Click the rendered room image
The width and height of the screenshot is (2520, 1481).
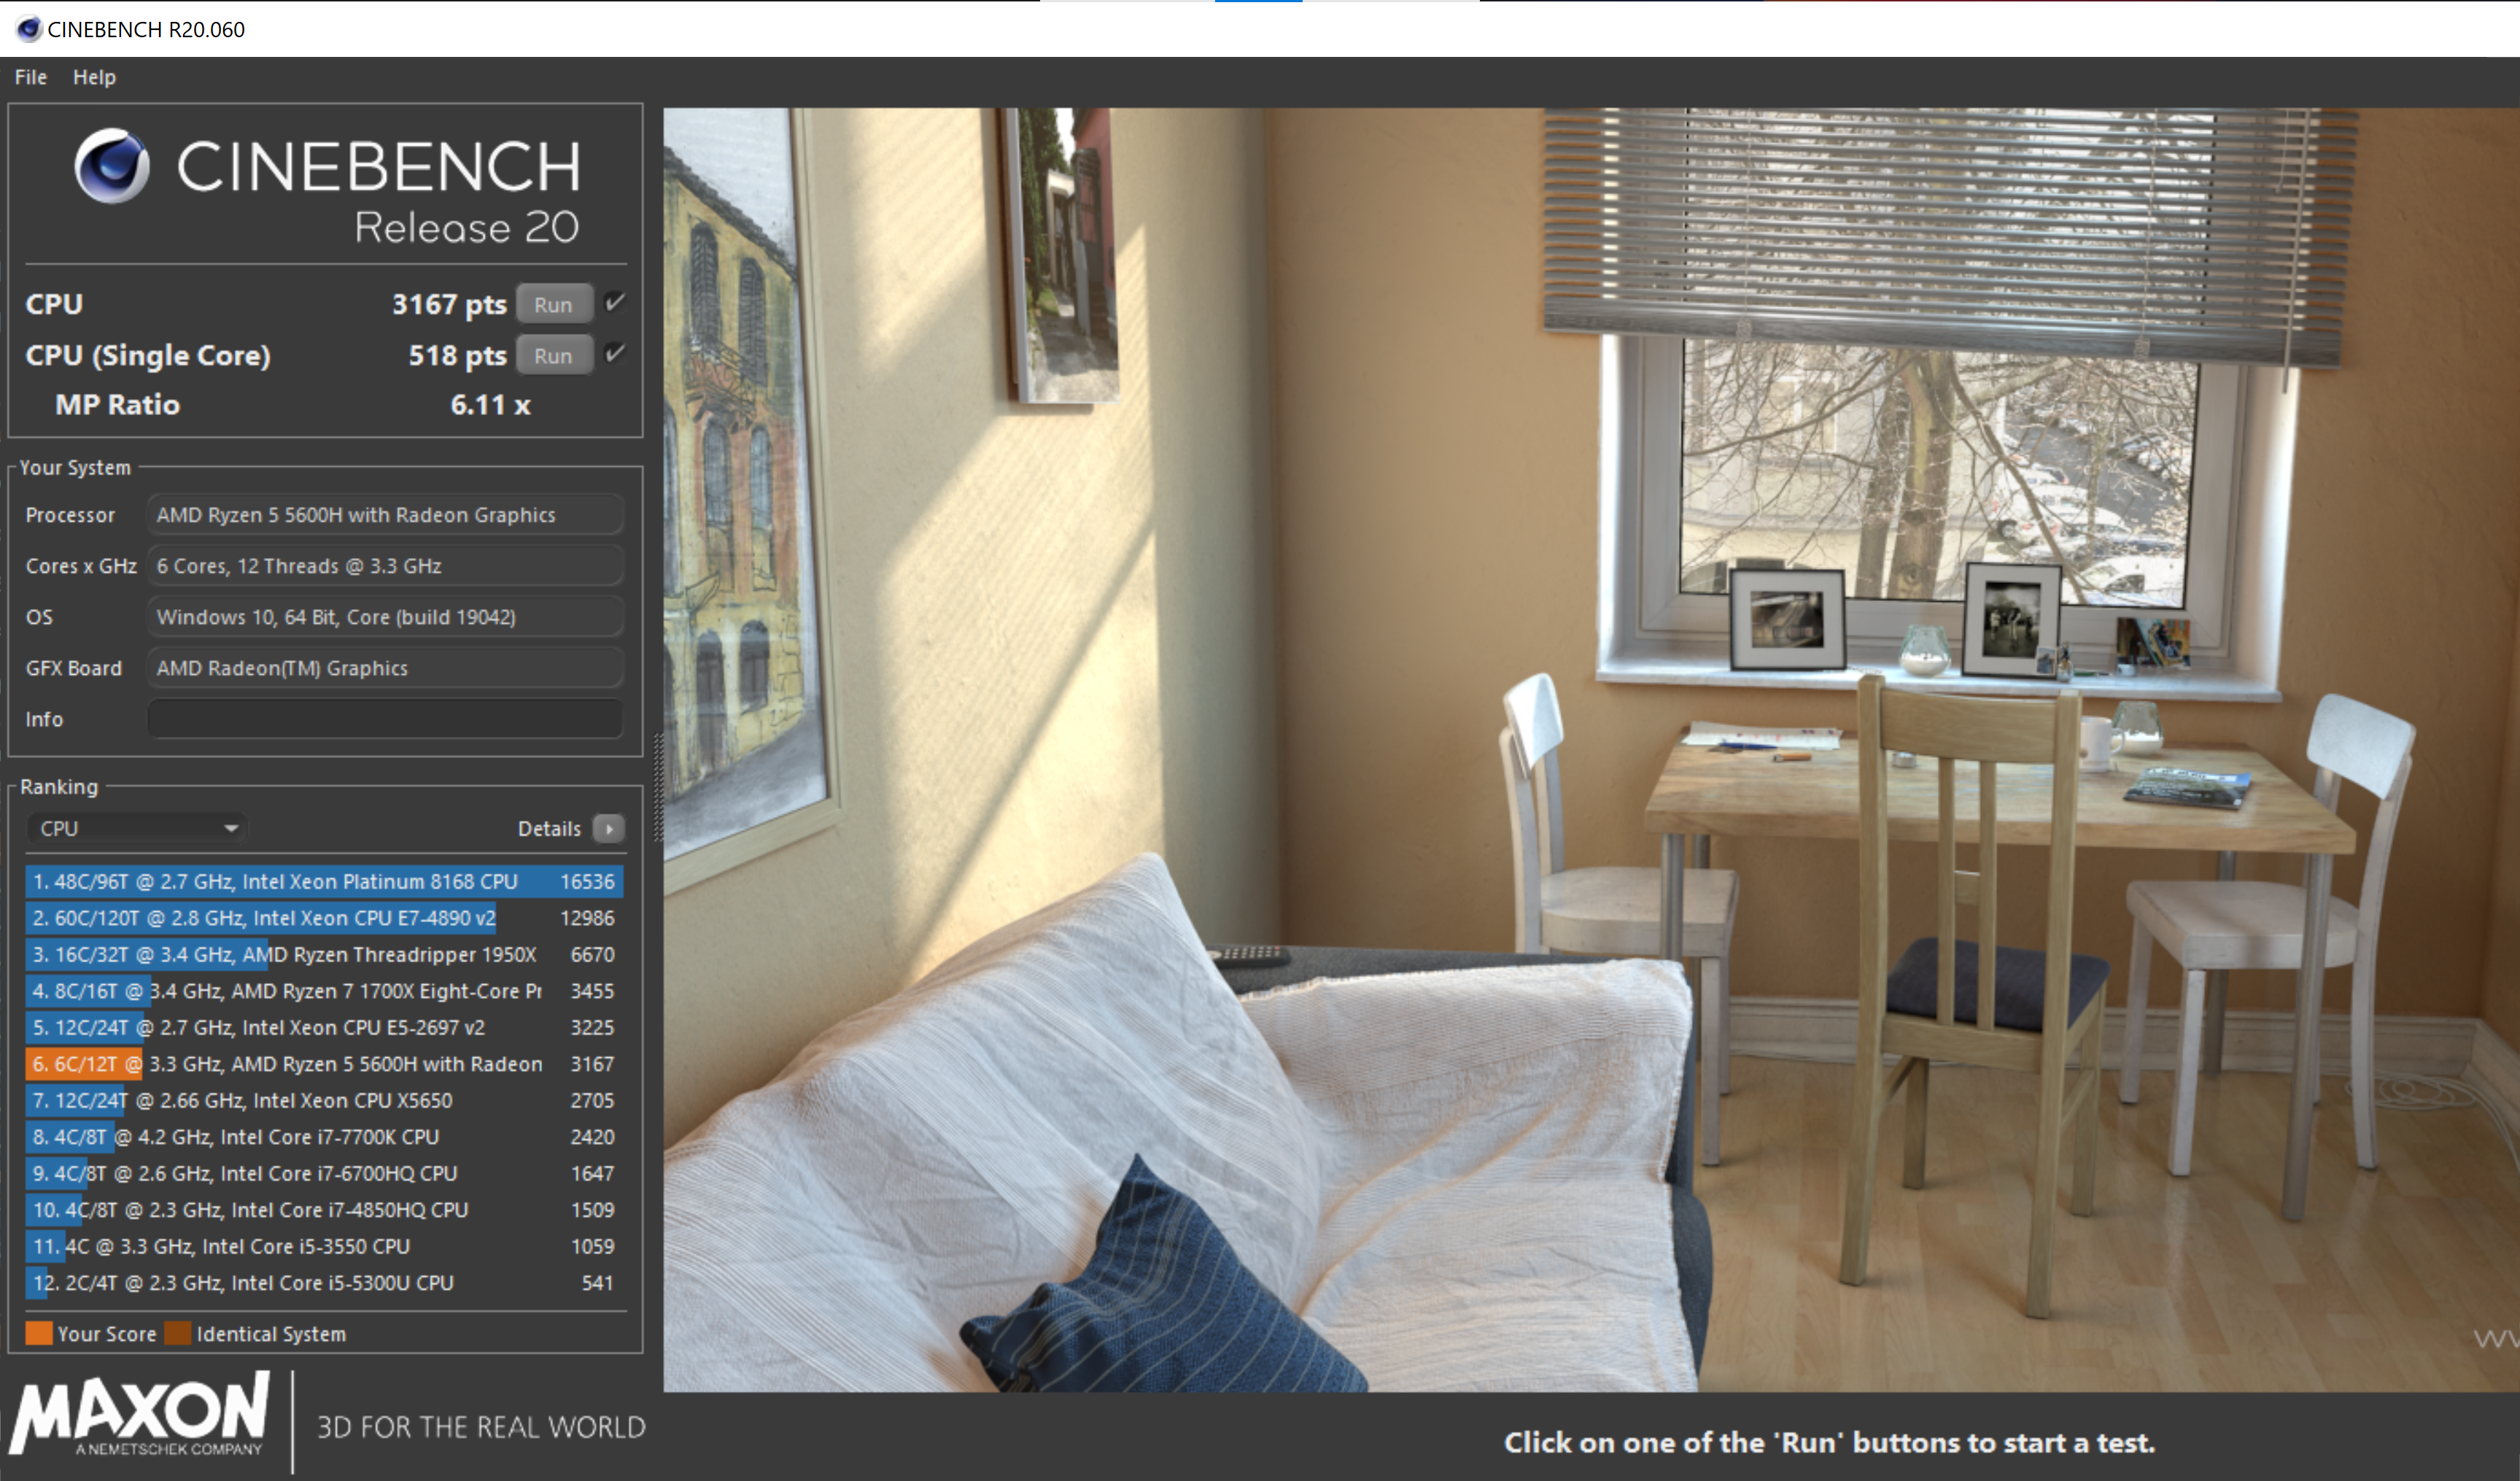point(1591,750)
